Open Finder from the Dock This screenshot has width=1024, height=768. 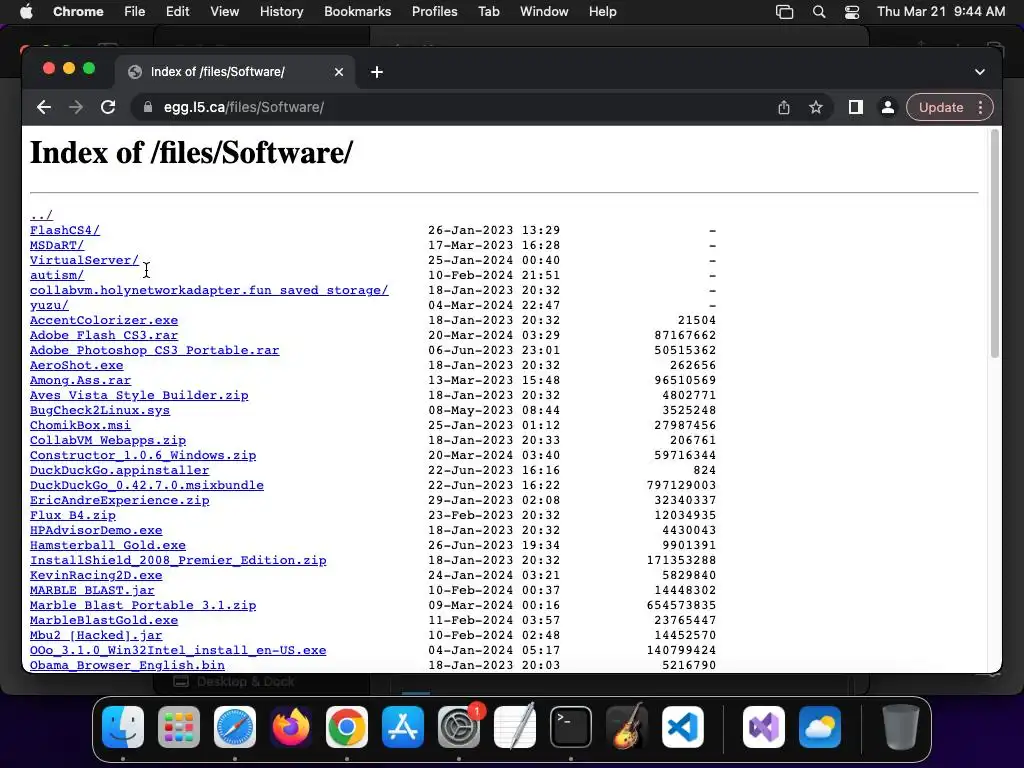coord(123,727)
